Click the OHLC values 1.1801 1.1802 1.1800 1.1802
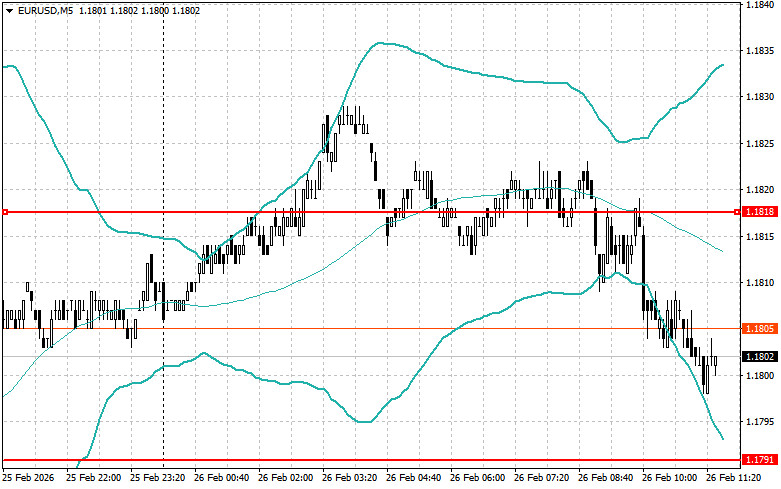Screen dimensions: 781x489 pos(139,10)
